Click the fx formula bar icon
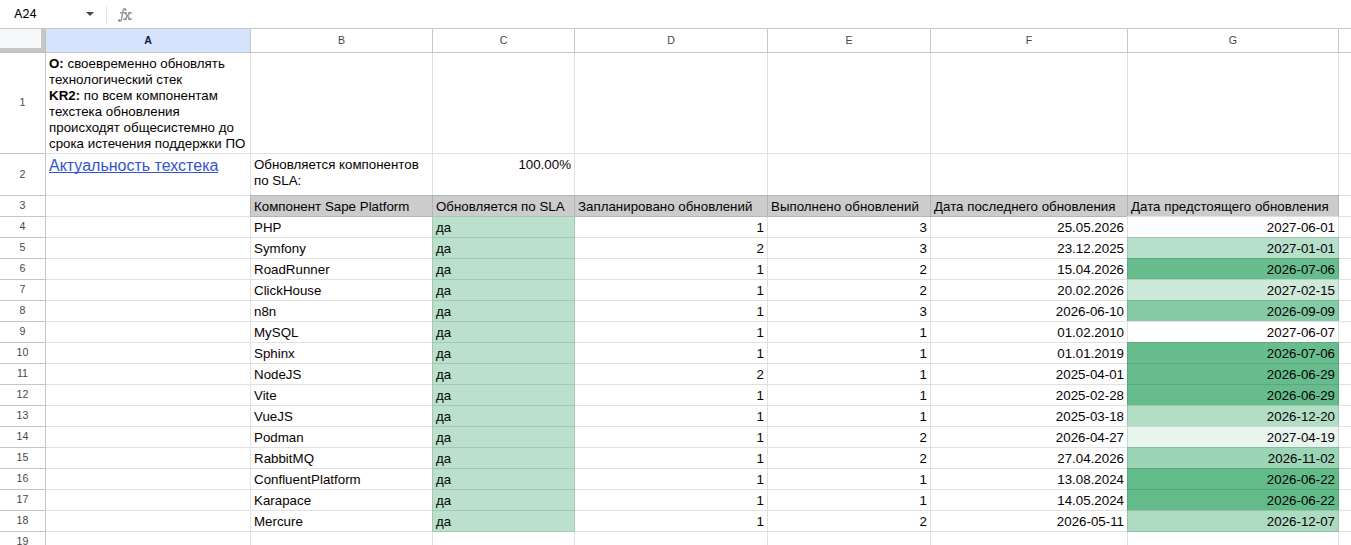This screenshot has height=545, width=1351. click(124, 14)
